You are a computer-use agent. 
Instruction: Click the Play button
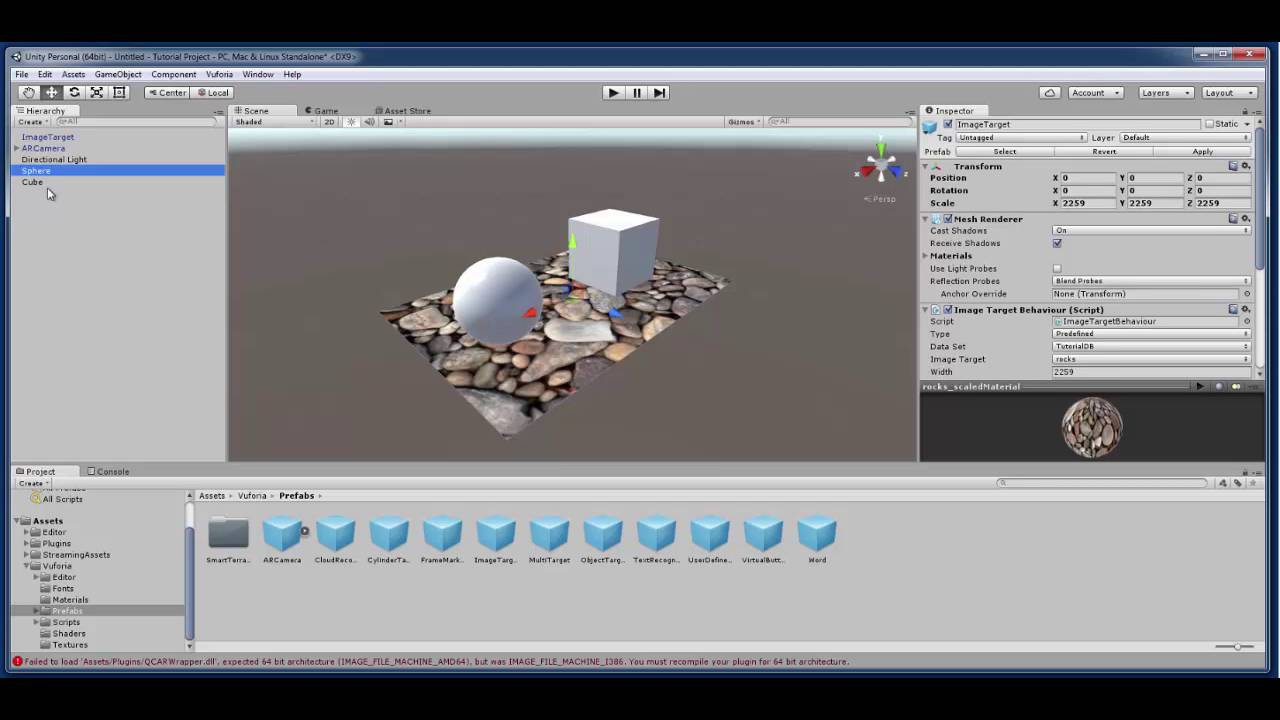point(613,93)
